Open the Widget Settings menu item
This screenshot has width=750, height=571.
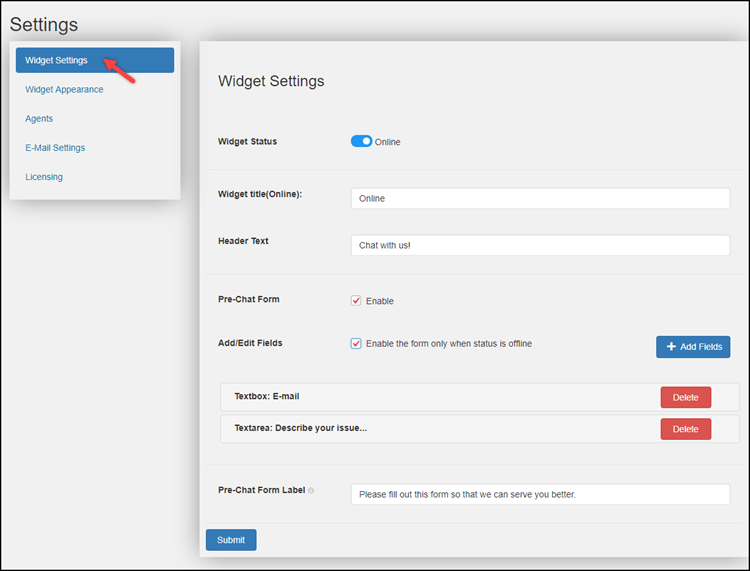tap(95, 60)
